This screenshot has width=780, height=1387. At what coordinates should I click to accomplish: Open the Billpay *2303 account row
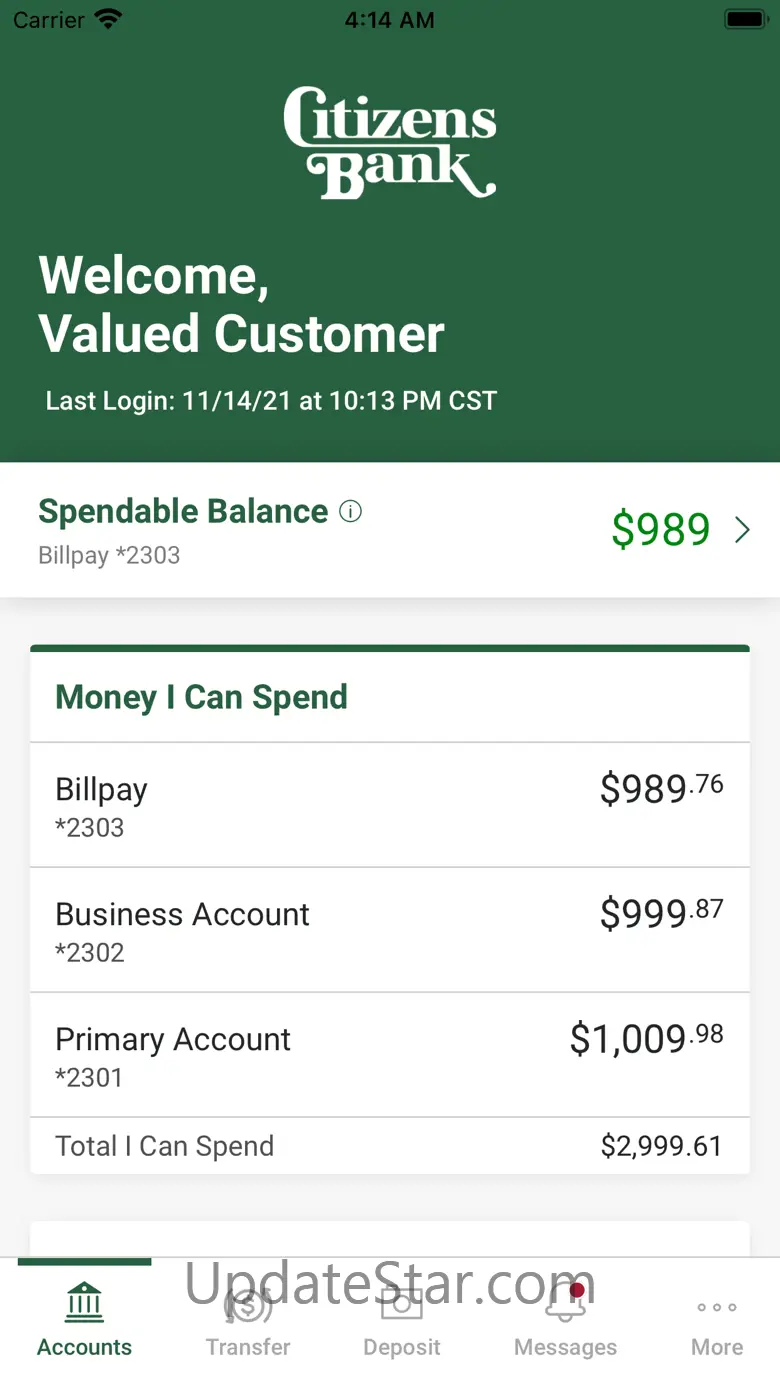coord(390,805)
